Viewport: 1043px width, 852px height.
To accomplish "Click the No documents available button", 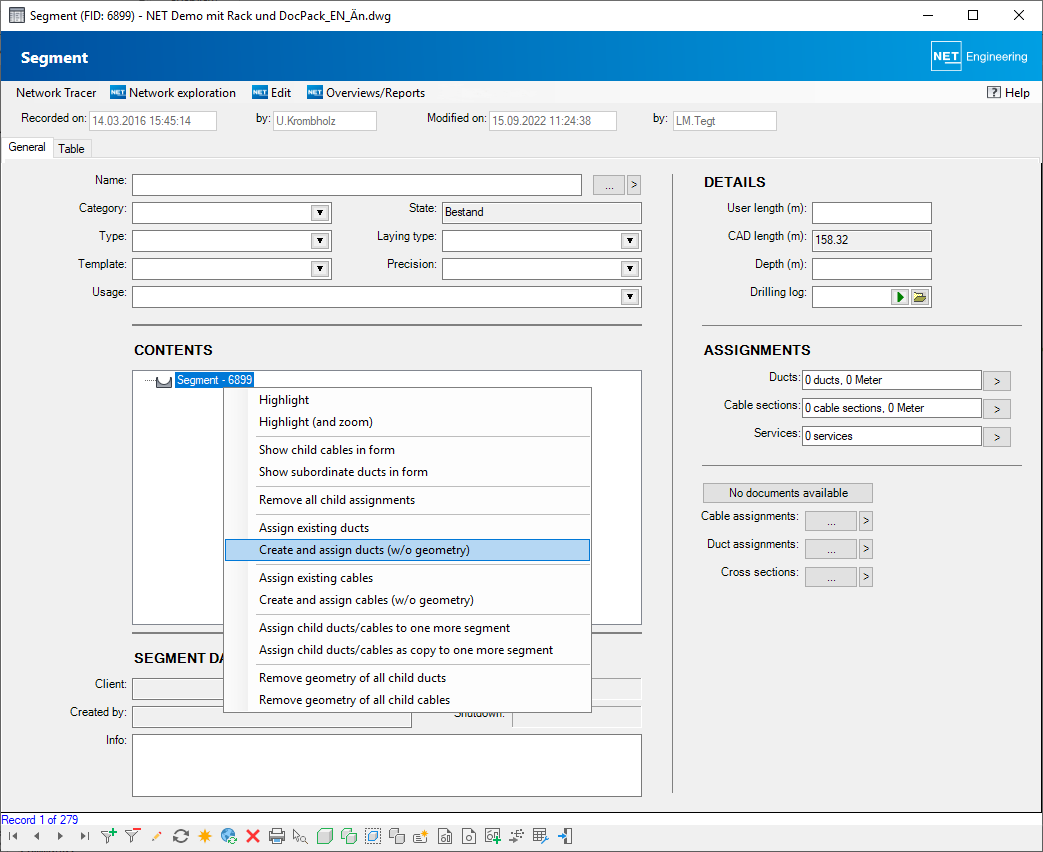I will tap(788, 493).
